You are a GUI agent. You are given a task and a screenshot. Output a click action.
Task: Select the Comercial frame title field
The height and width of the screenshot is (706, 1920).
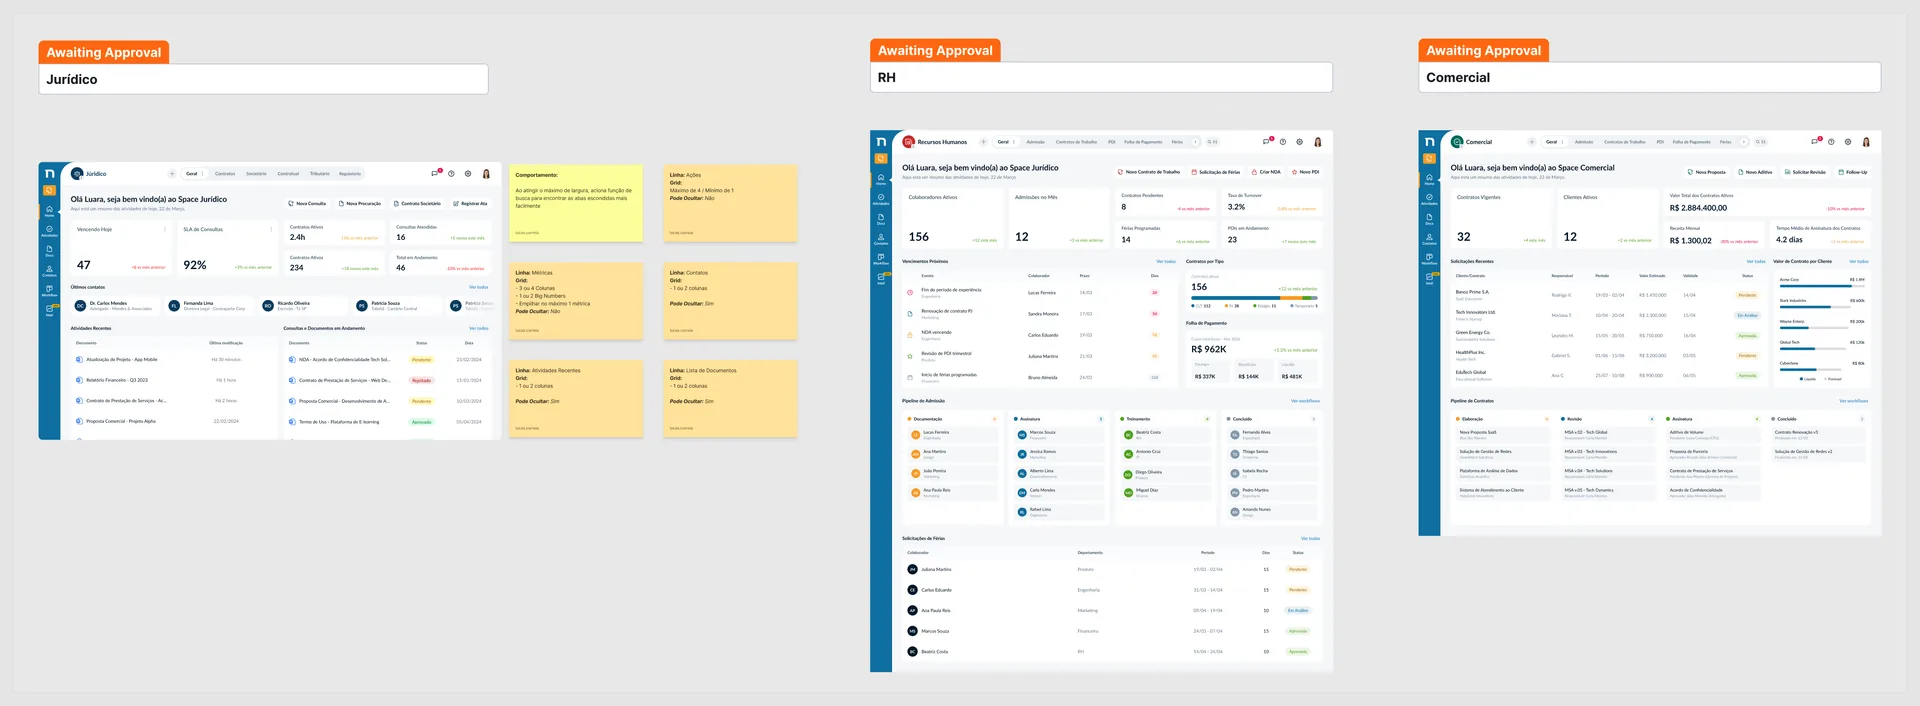coord(1649,77)
